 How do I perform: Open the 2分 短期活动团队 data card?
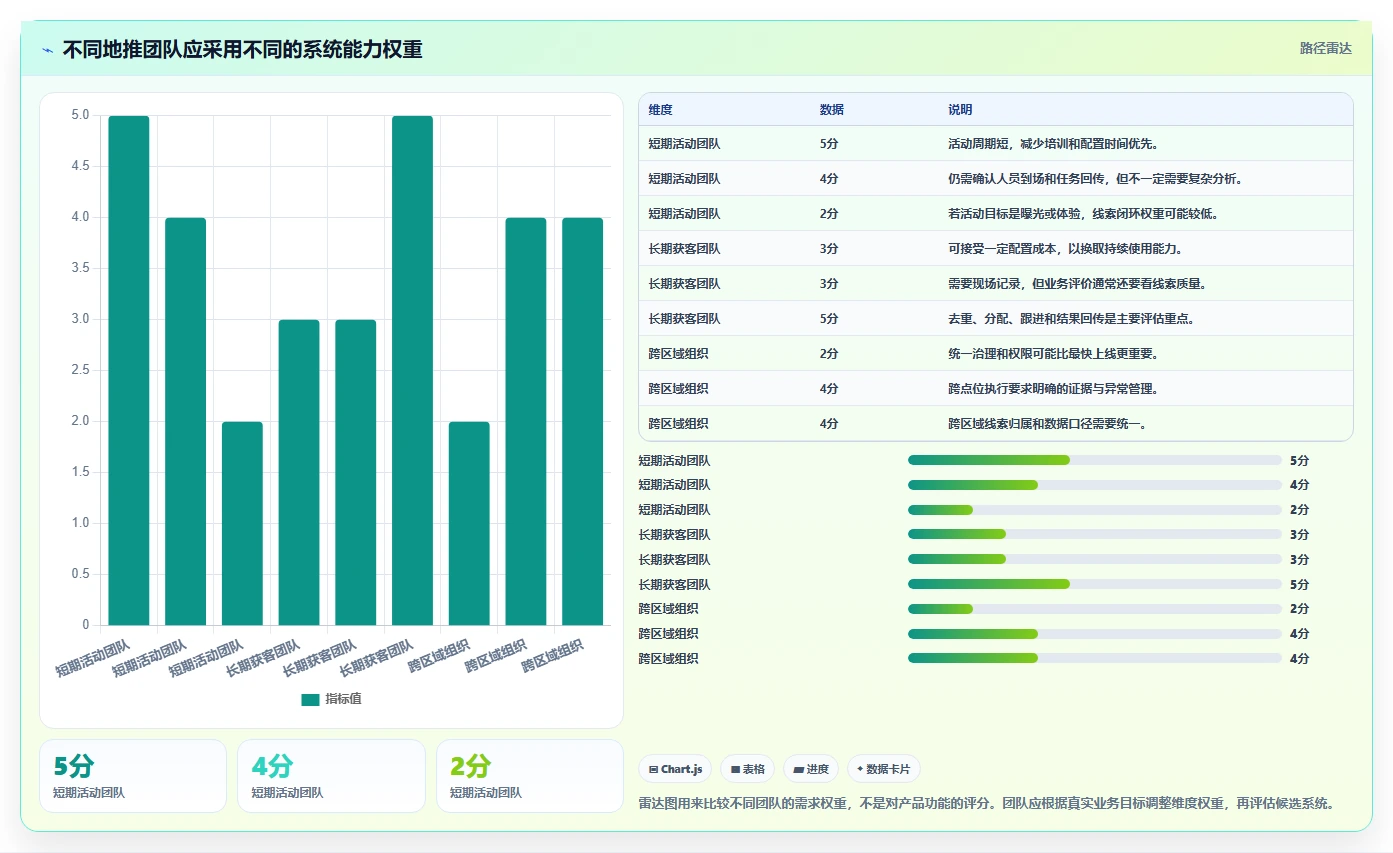click(x=530, y=776)
